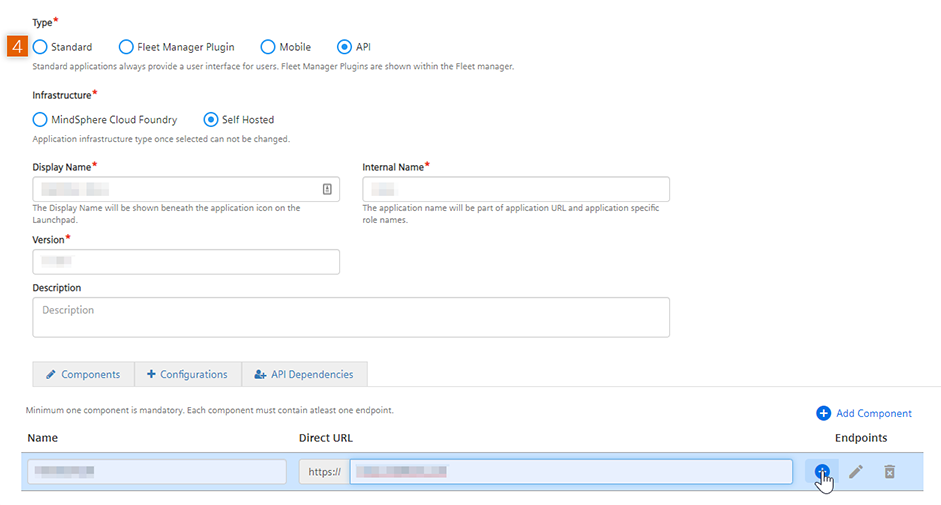
Task: Select the Self Hosted infrastructure option
Action: pyautogui.click(x=211, y=119)
